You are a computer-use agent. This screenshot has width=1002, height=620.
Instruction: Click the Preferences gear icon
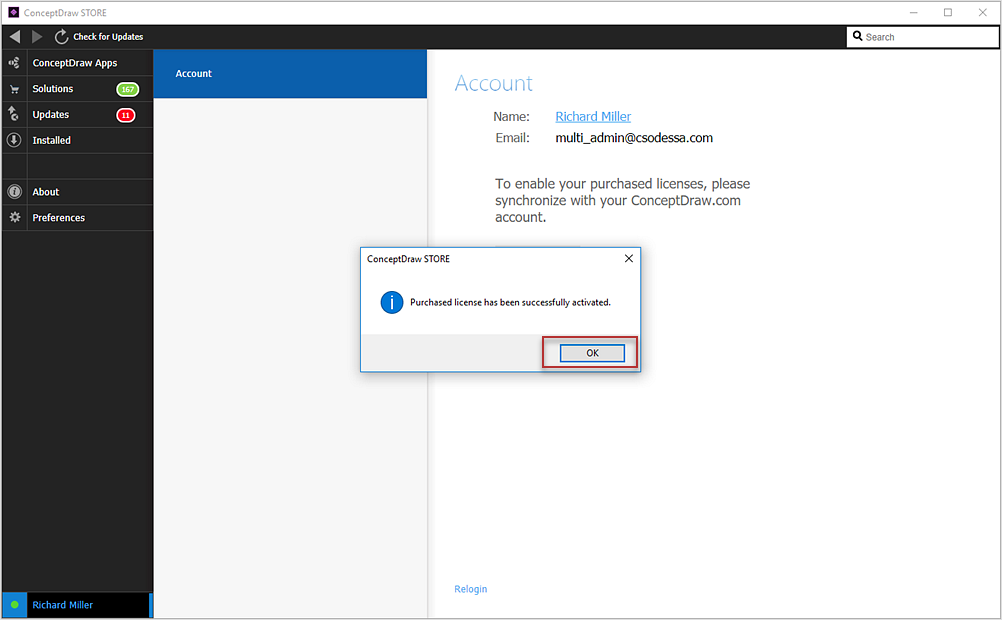tap(15, 217)
